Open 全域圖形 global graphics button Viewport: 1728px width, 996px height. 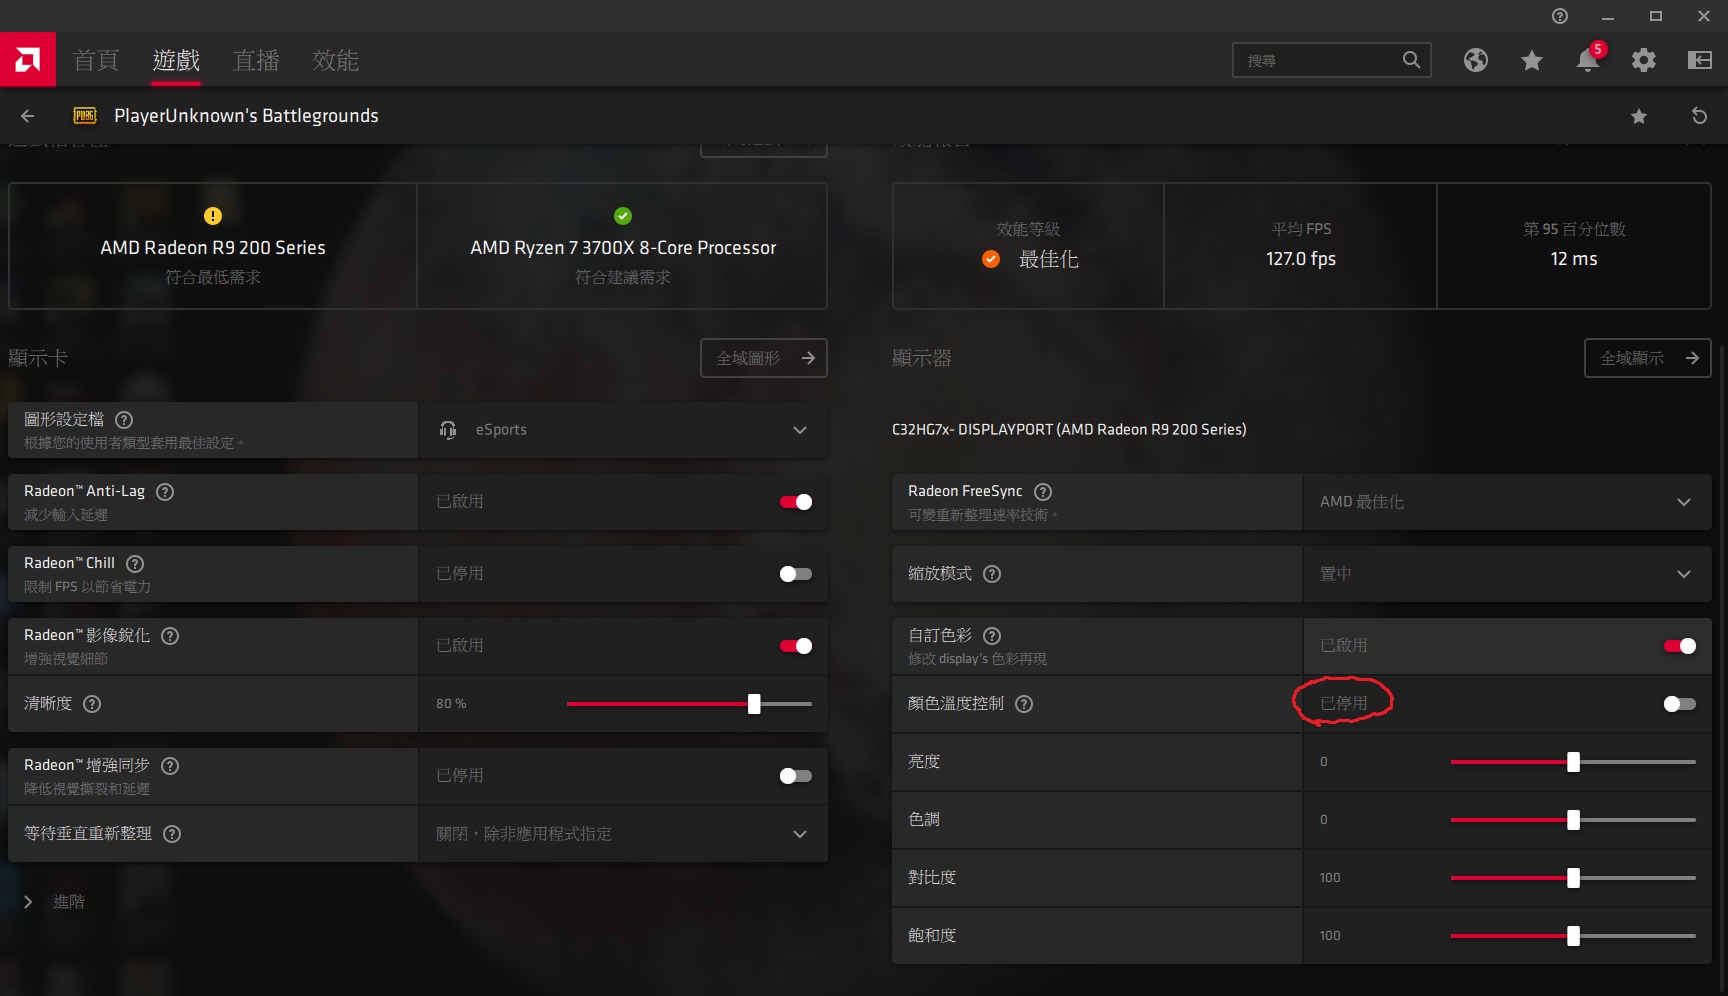coord(764,358)
